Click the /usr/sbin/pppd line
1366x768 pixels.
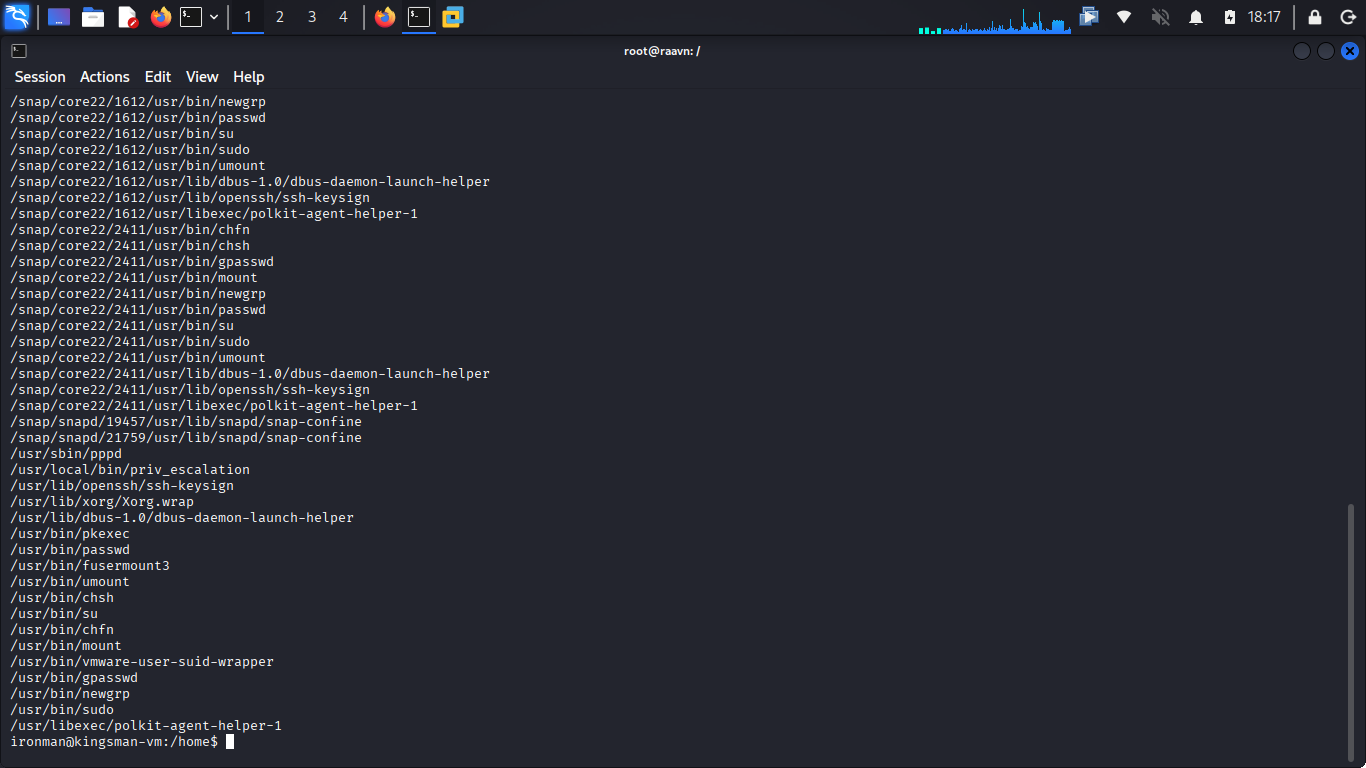click(66, 453)
